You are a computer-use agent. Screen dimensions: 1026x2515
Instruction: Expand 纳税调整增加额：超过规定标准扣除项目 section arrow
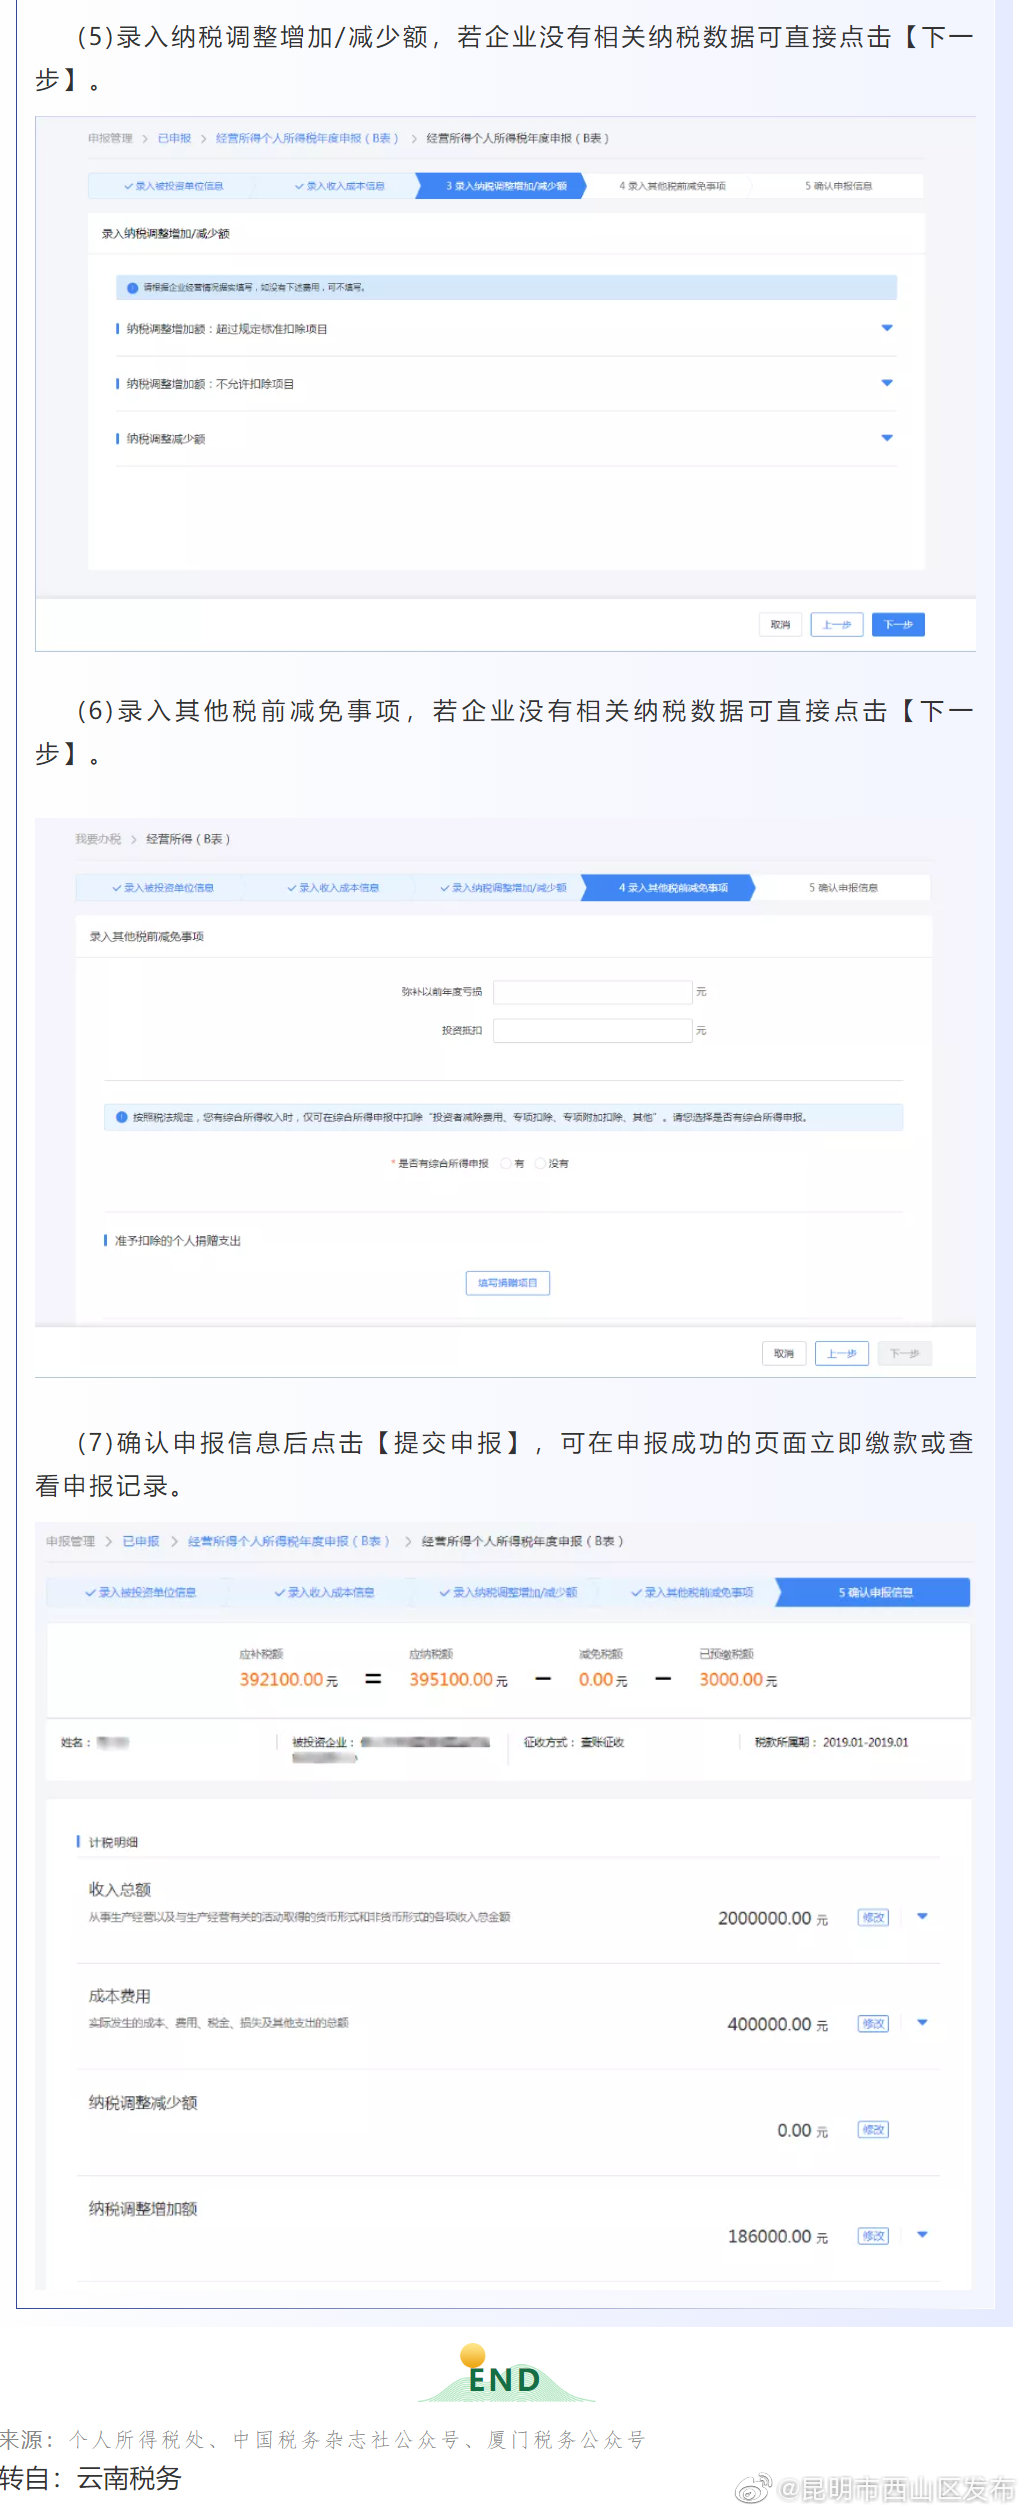pos(886,328)
